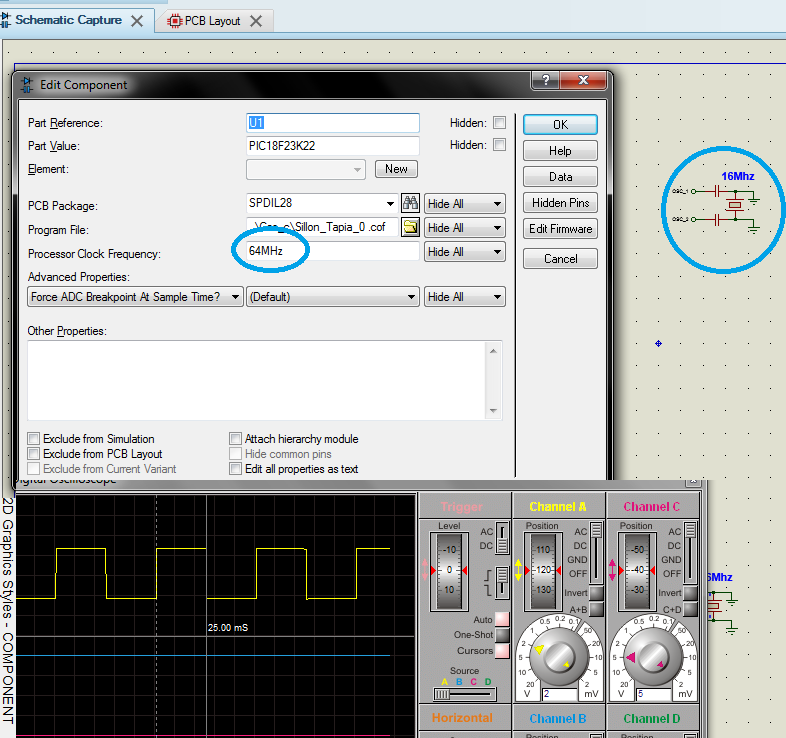
Task: Click the Processor Clock Frequency field
Action: (x=333, y=251)
